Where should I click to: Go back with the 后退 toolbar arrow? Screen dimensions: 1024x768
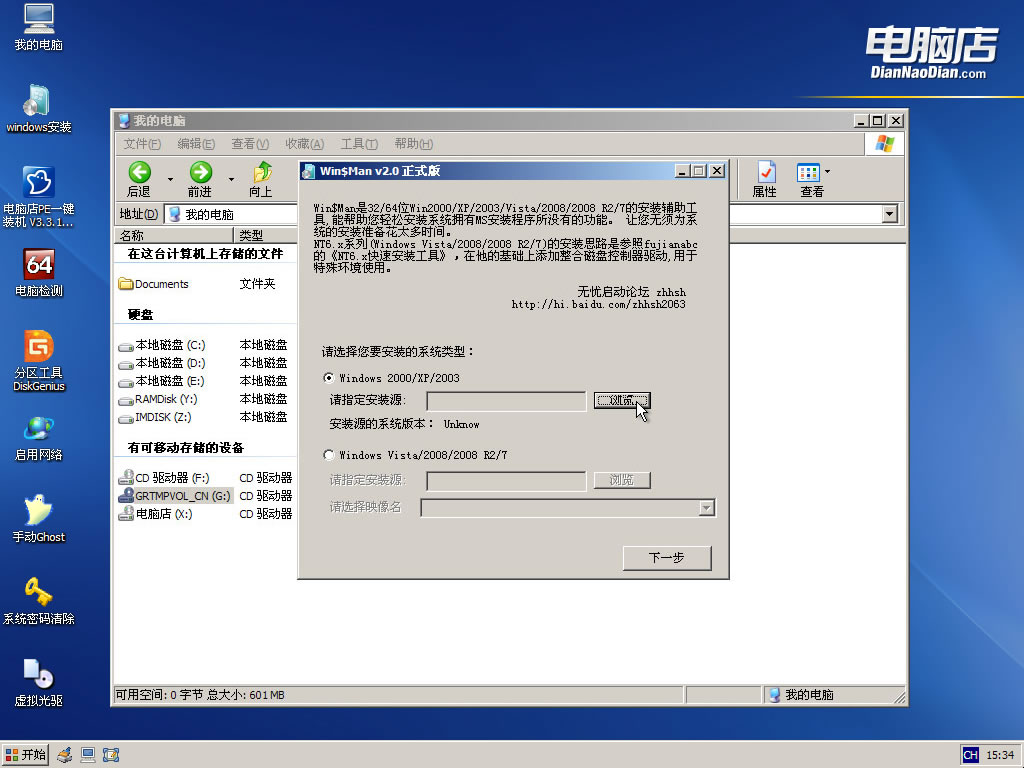coord(139,179)
